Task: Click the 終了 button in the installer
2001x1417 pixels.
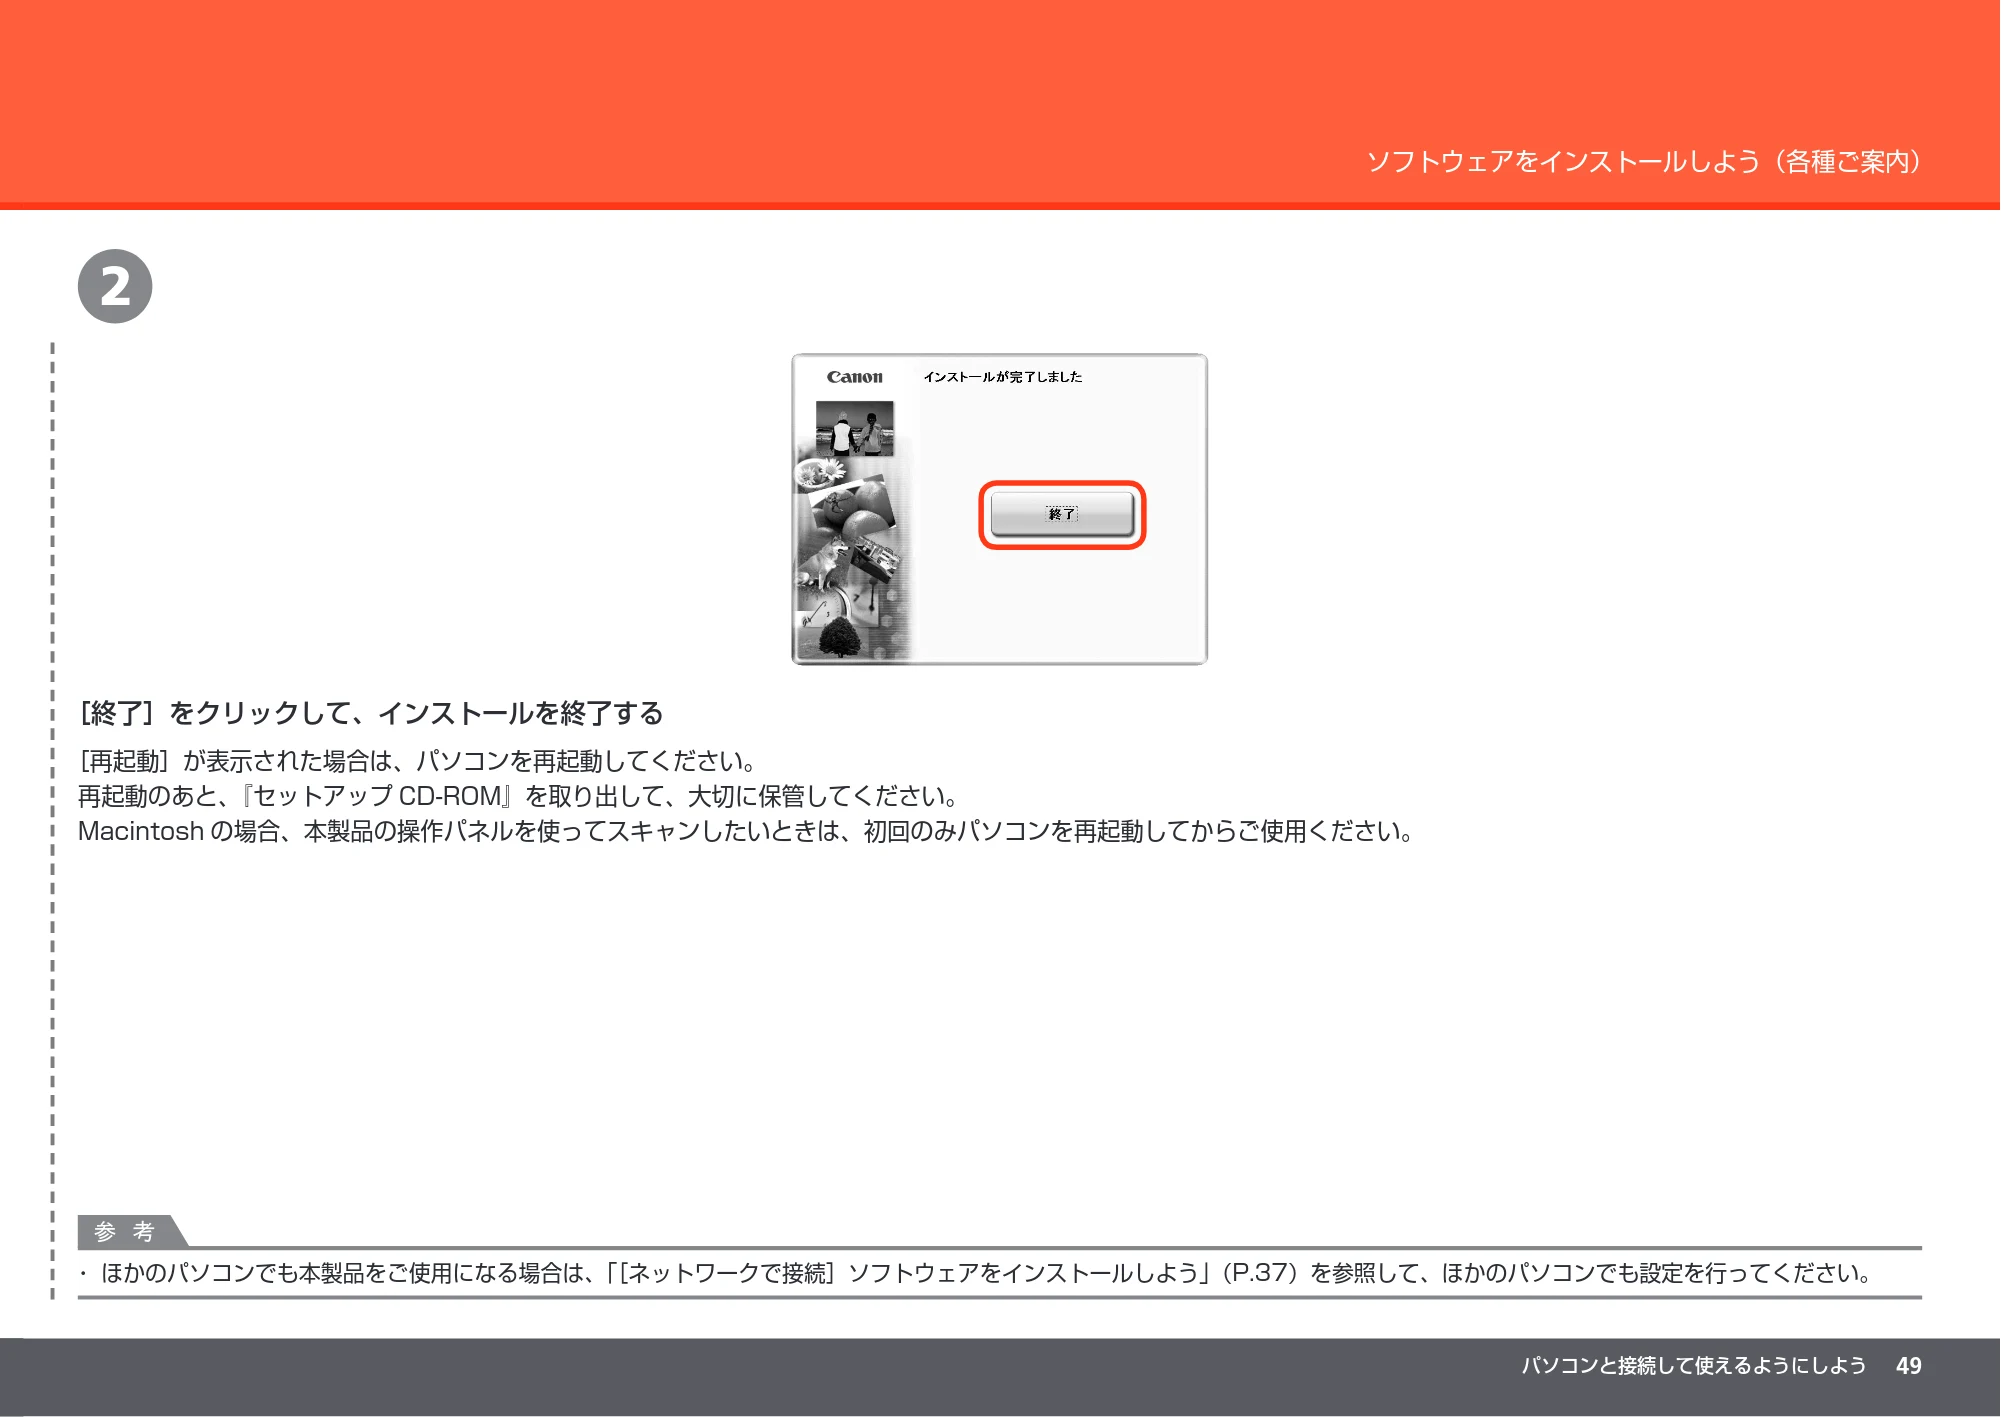Action: pyautogui.click(x=1062, y=514)
